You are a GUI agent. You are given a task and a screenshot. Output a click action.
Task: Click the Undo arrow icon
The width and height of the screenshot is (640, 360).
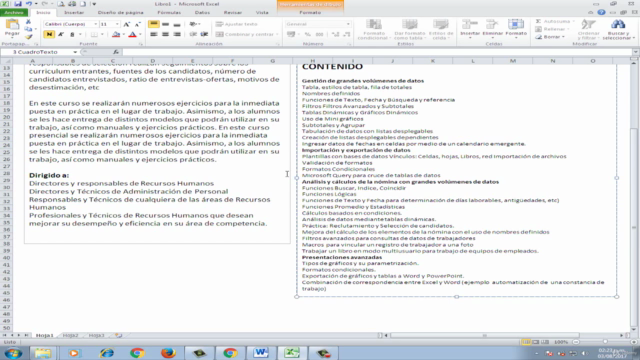tap(29, 4)
